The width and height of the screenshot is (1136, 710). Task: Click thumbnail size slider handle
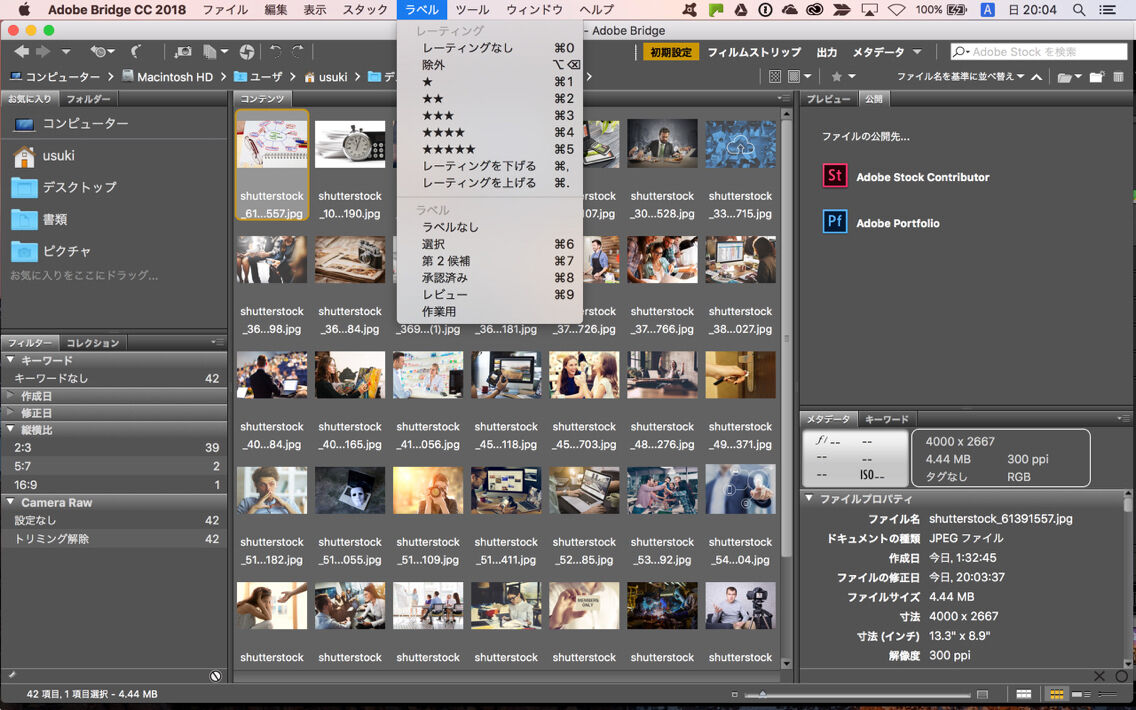[x=761, y=694]
